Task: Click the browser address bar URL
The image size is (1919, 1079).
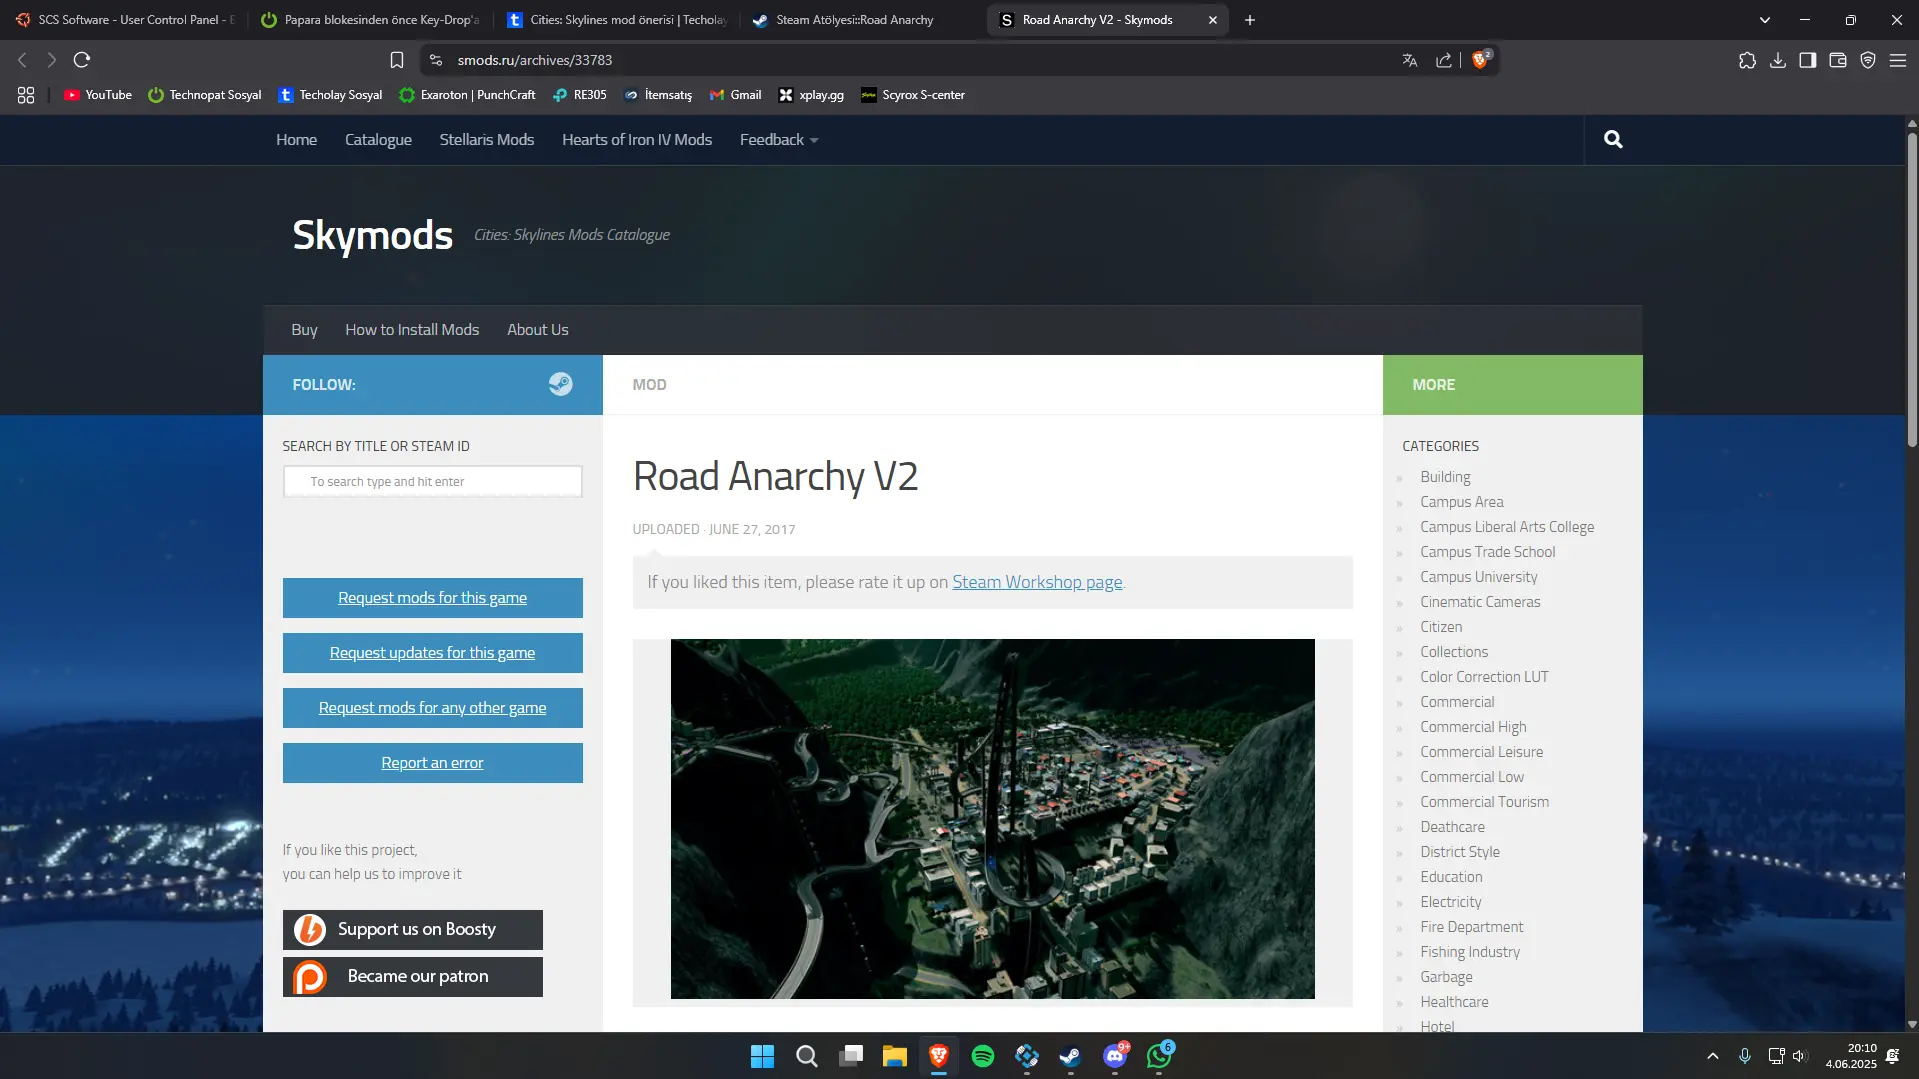Action: 535,60
